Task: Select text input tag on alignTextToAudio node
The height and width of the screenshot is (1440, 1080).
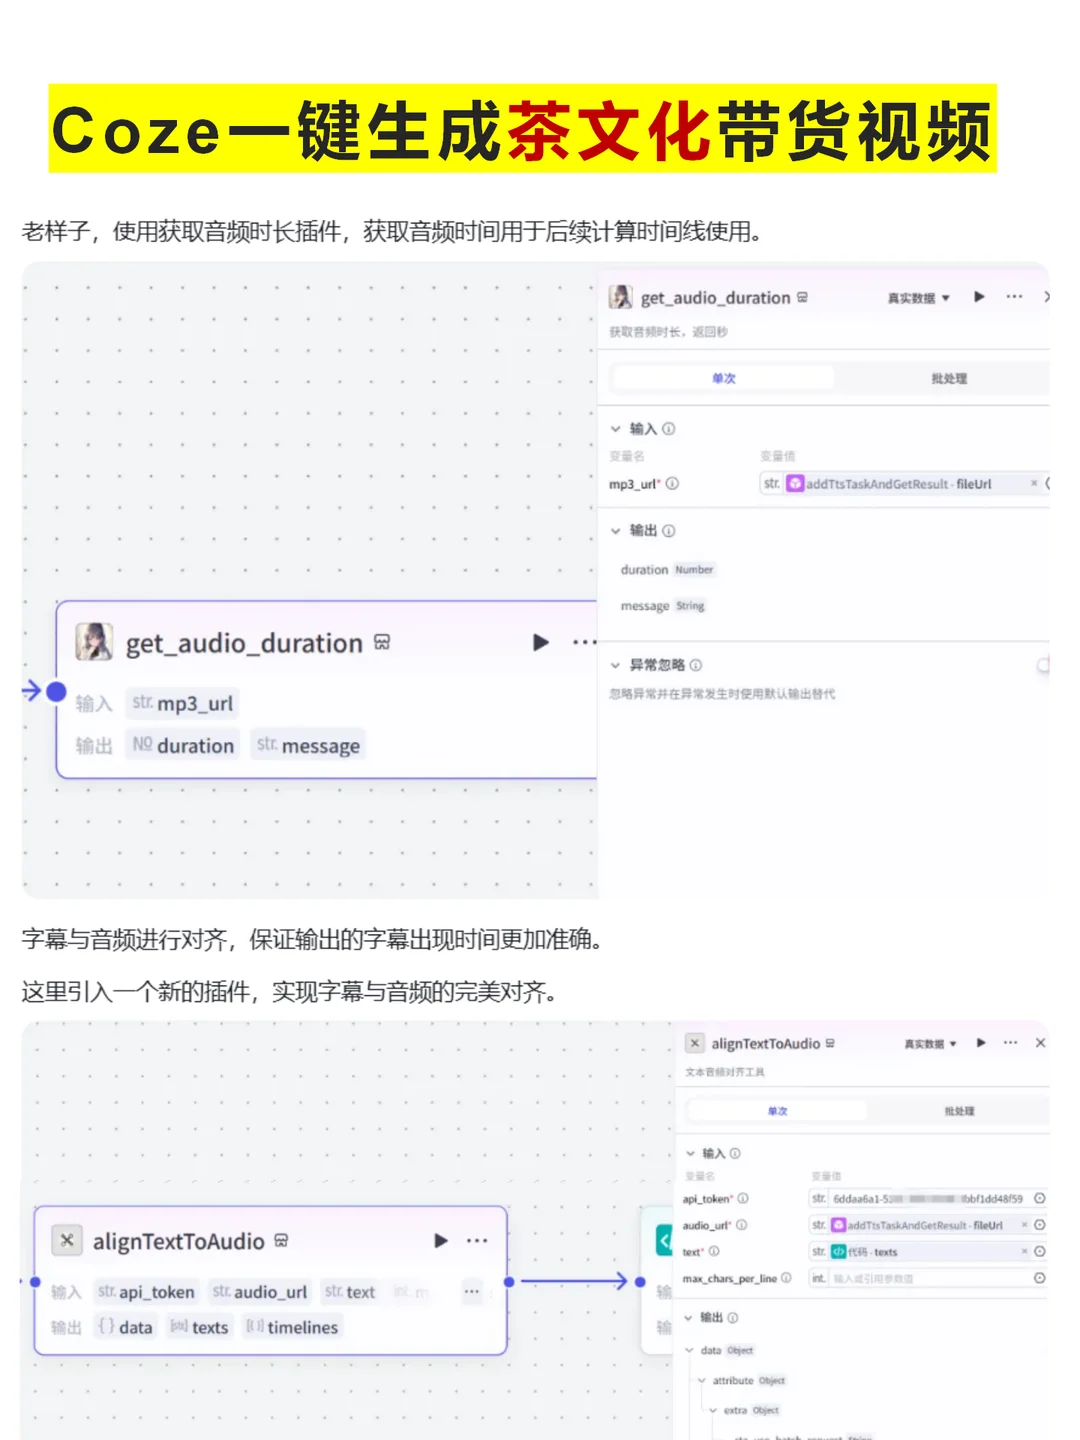Action: point(350,1292)
